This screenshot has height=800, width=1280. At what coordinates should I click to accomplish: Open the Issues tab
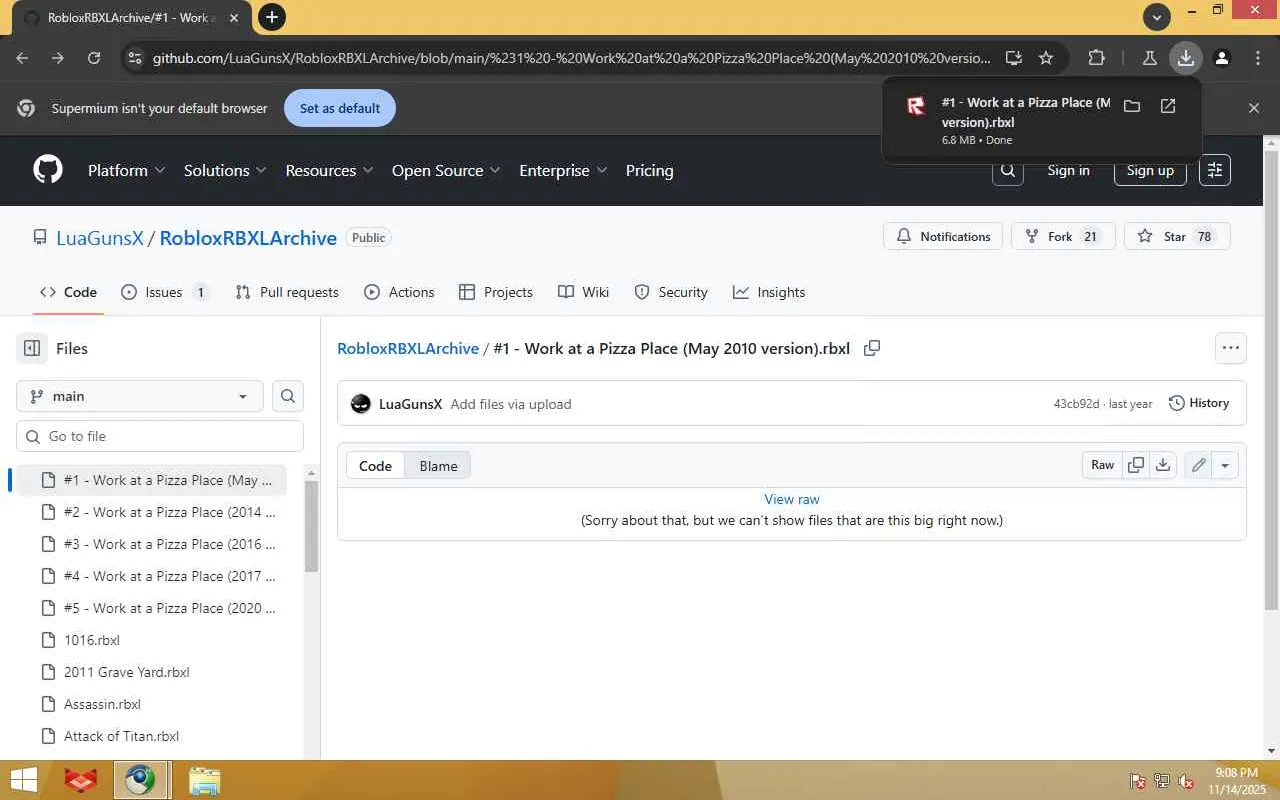[x=164, y=292]
